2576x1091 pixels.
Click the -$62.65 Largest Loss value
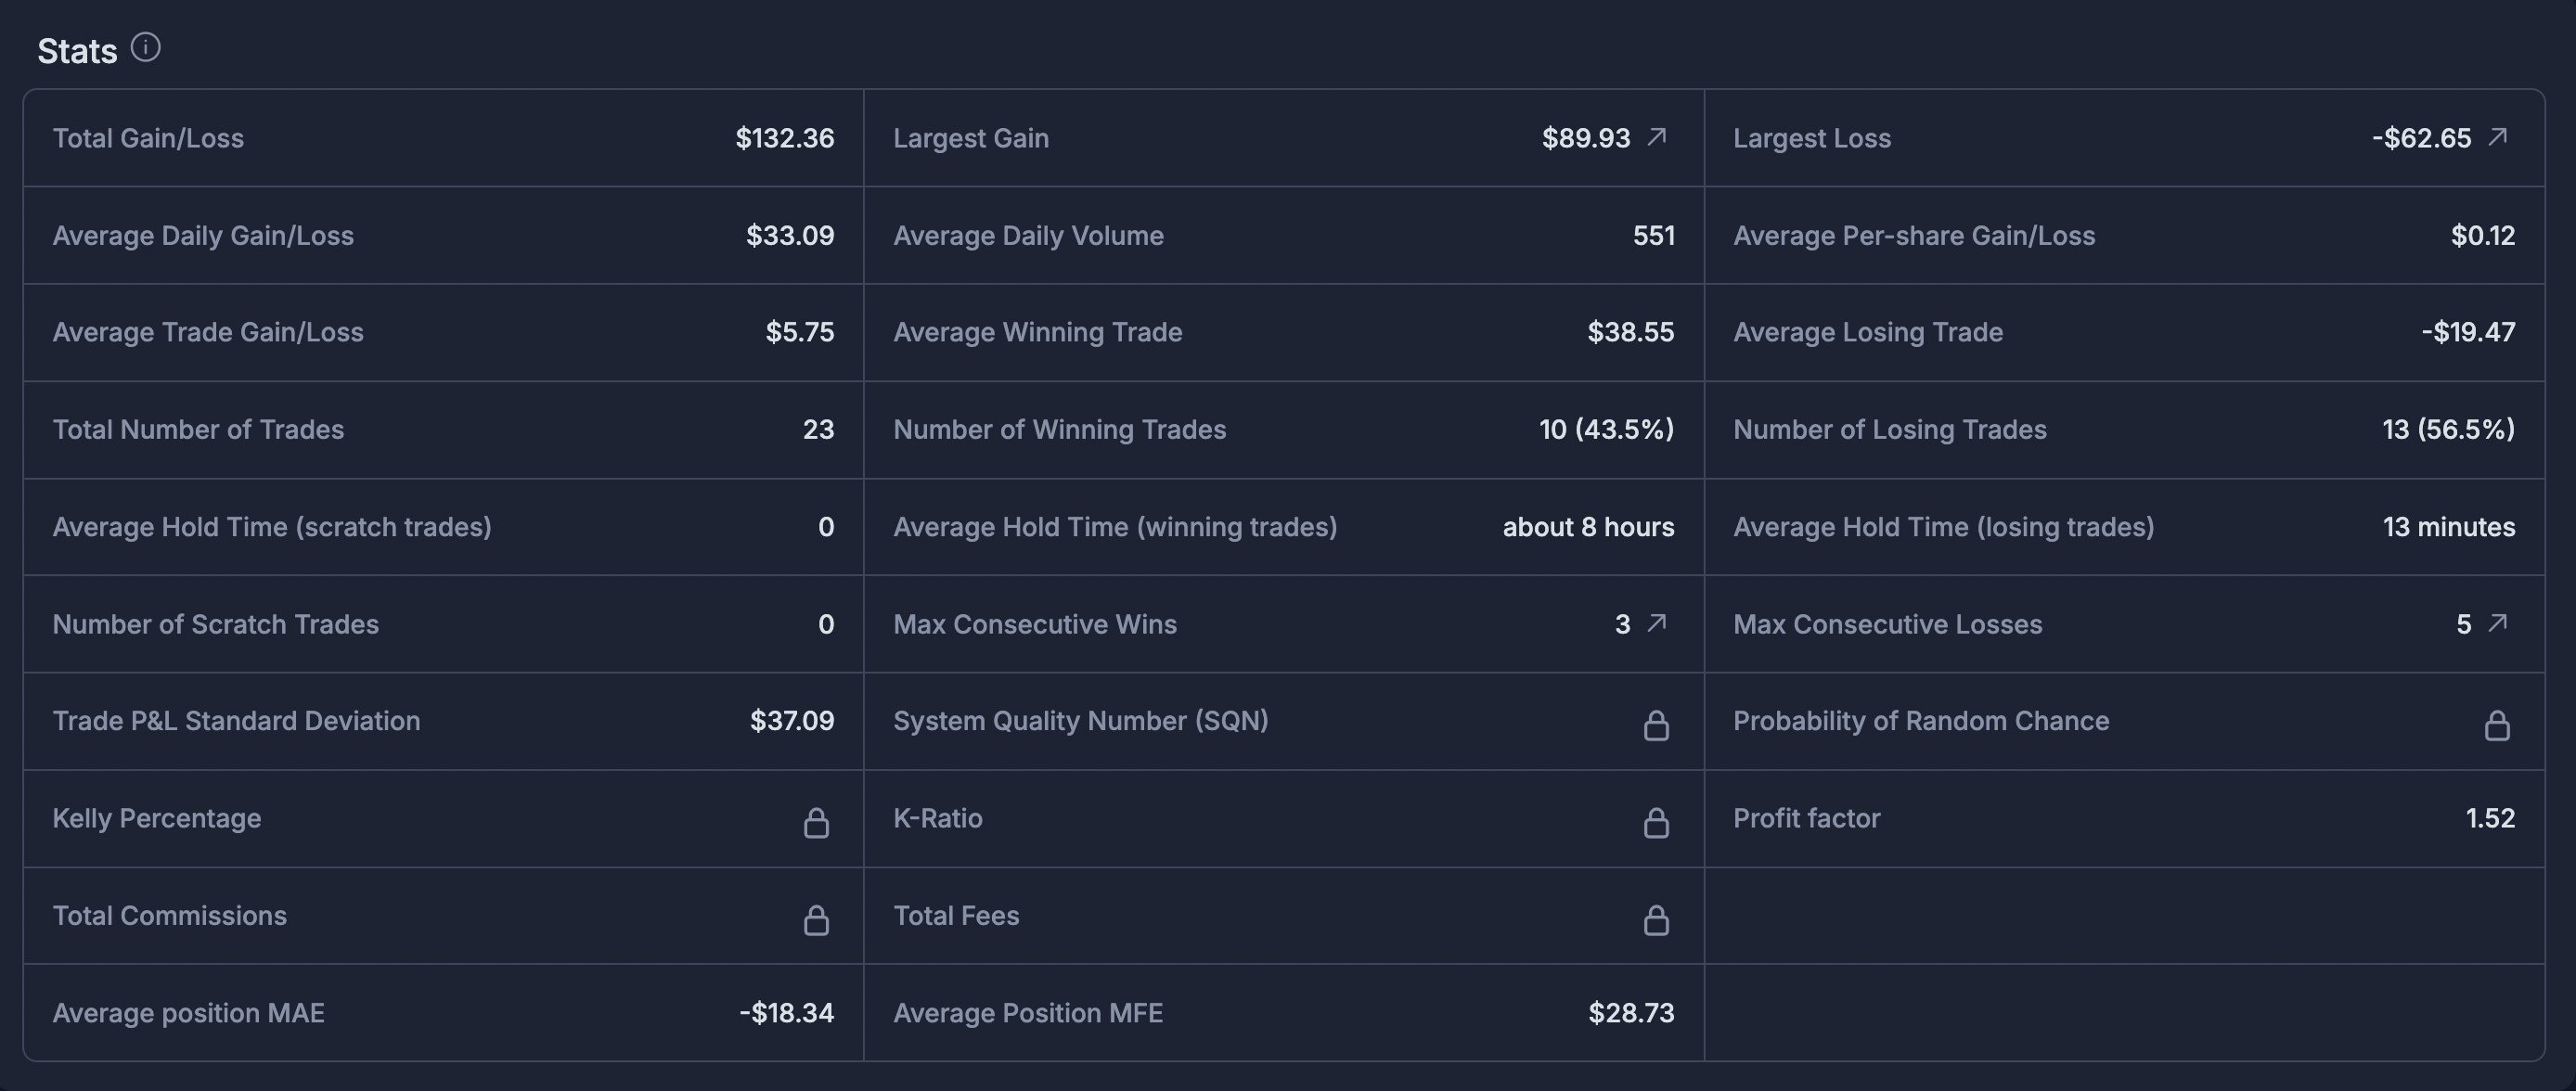(x=2421, y=138)
